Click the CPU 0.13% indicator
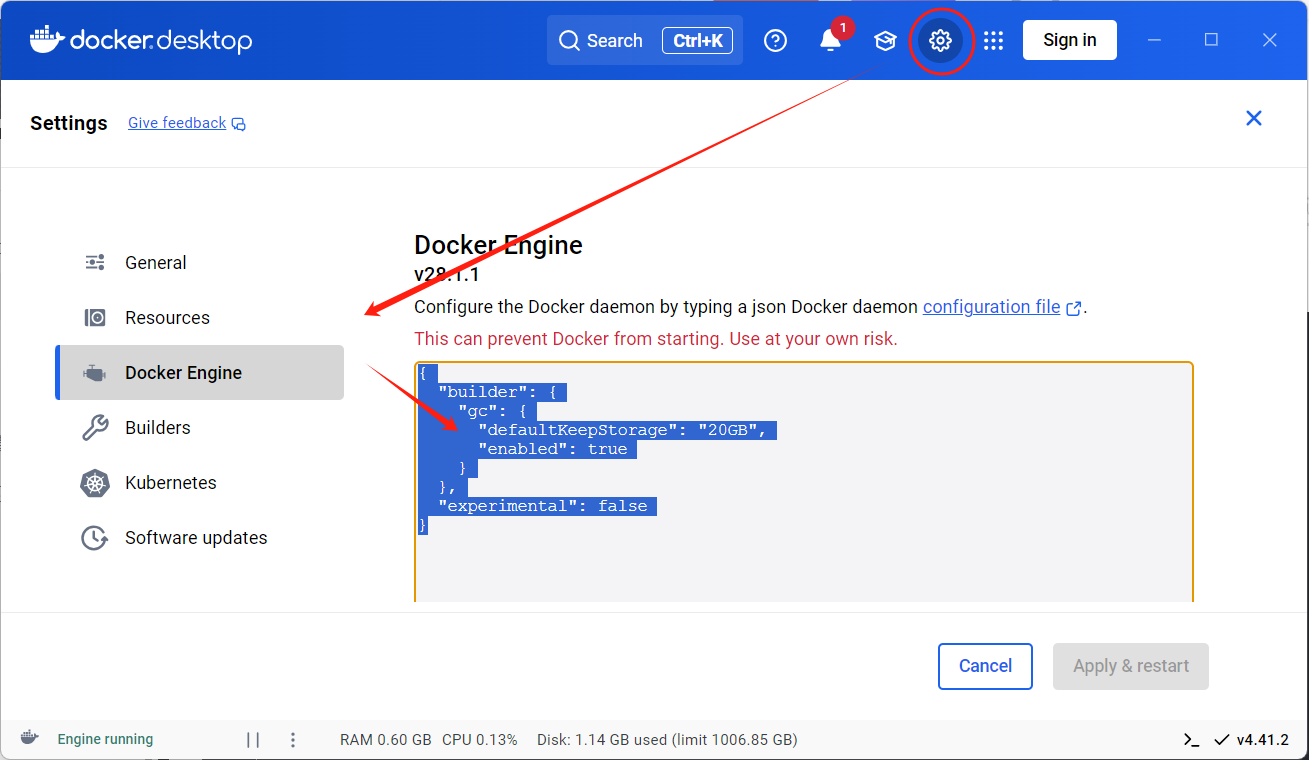Viewport: 1309px width, 760px height. point(480,740)
